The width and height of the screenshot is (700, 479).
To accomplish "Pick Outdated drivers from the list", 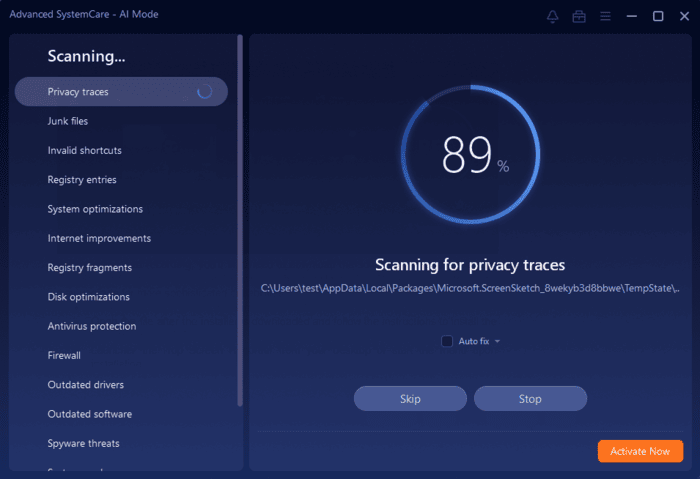I will [85, 385].
